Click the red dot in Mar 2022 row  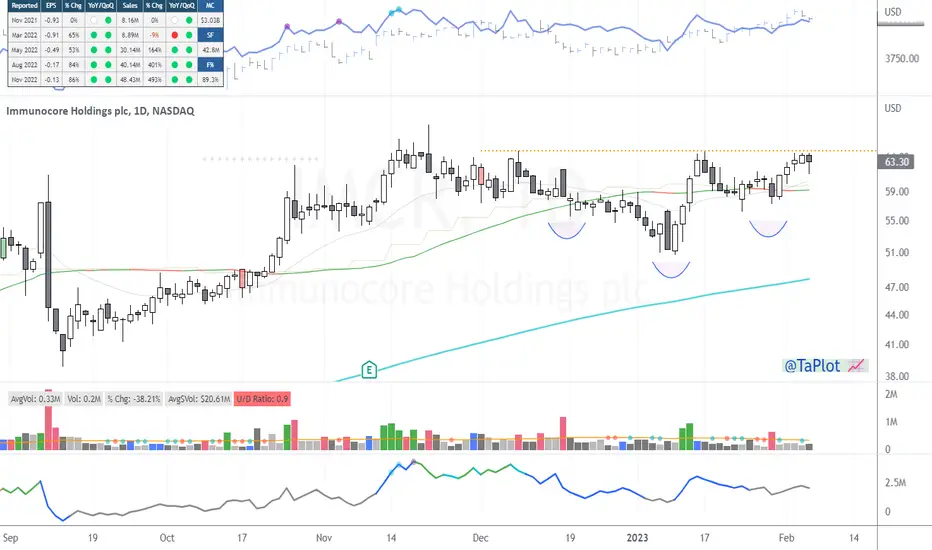175,35
